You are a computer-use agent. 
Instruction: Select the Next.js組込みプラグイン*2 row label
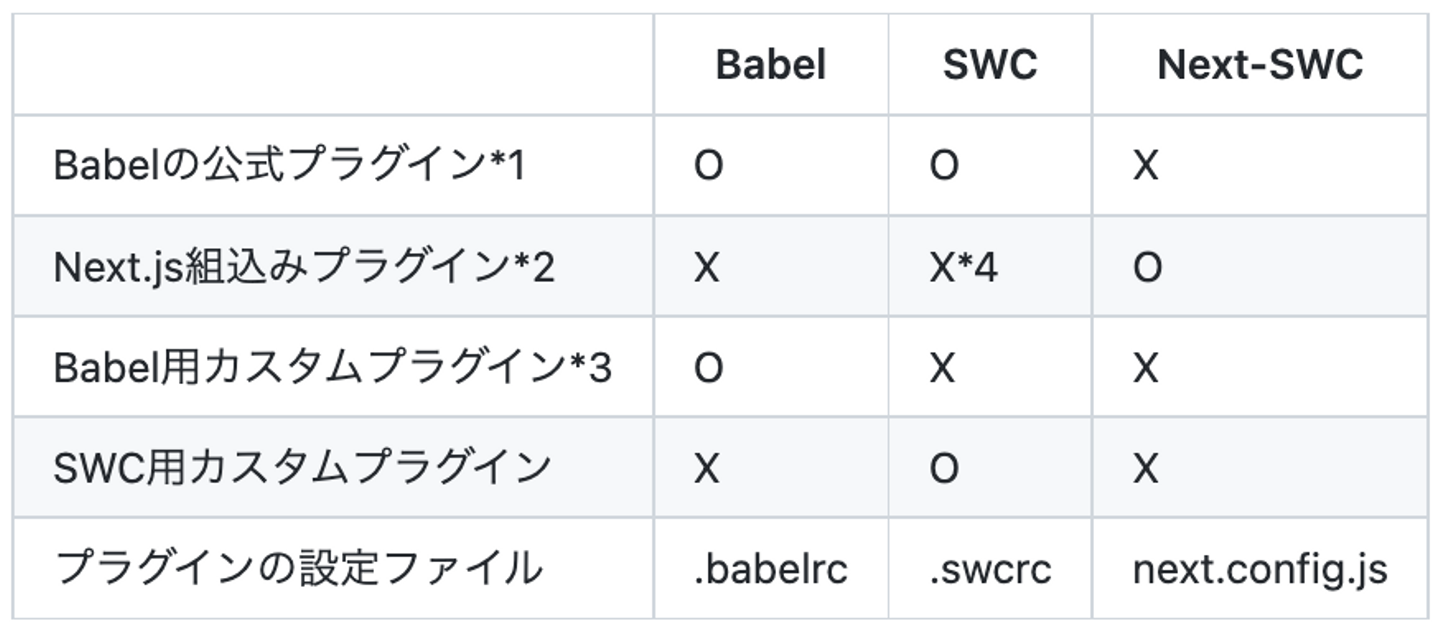(303, 267)
